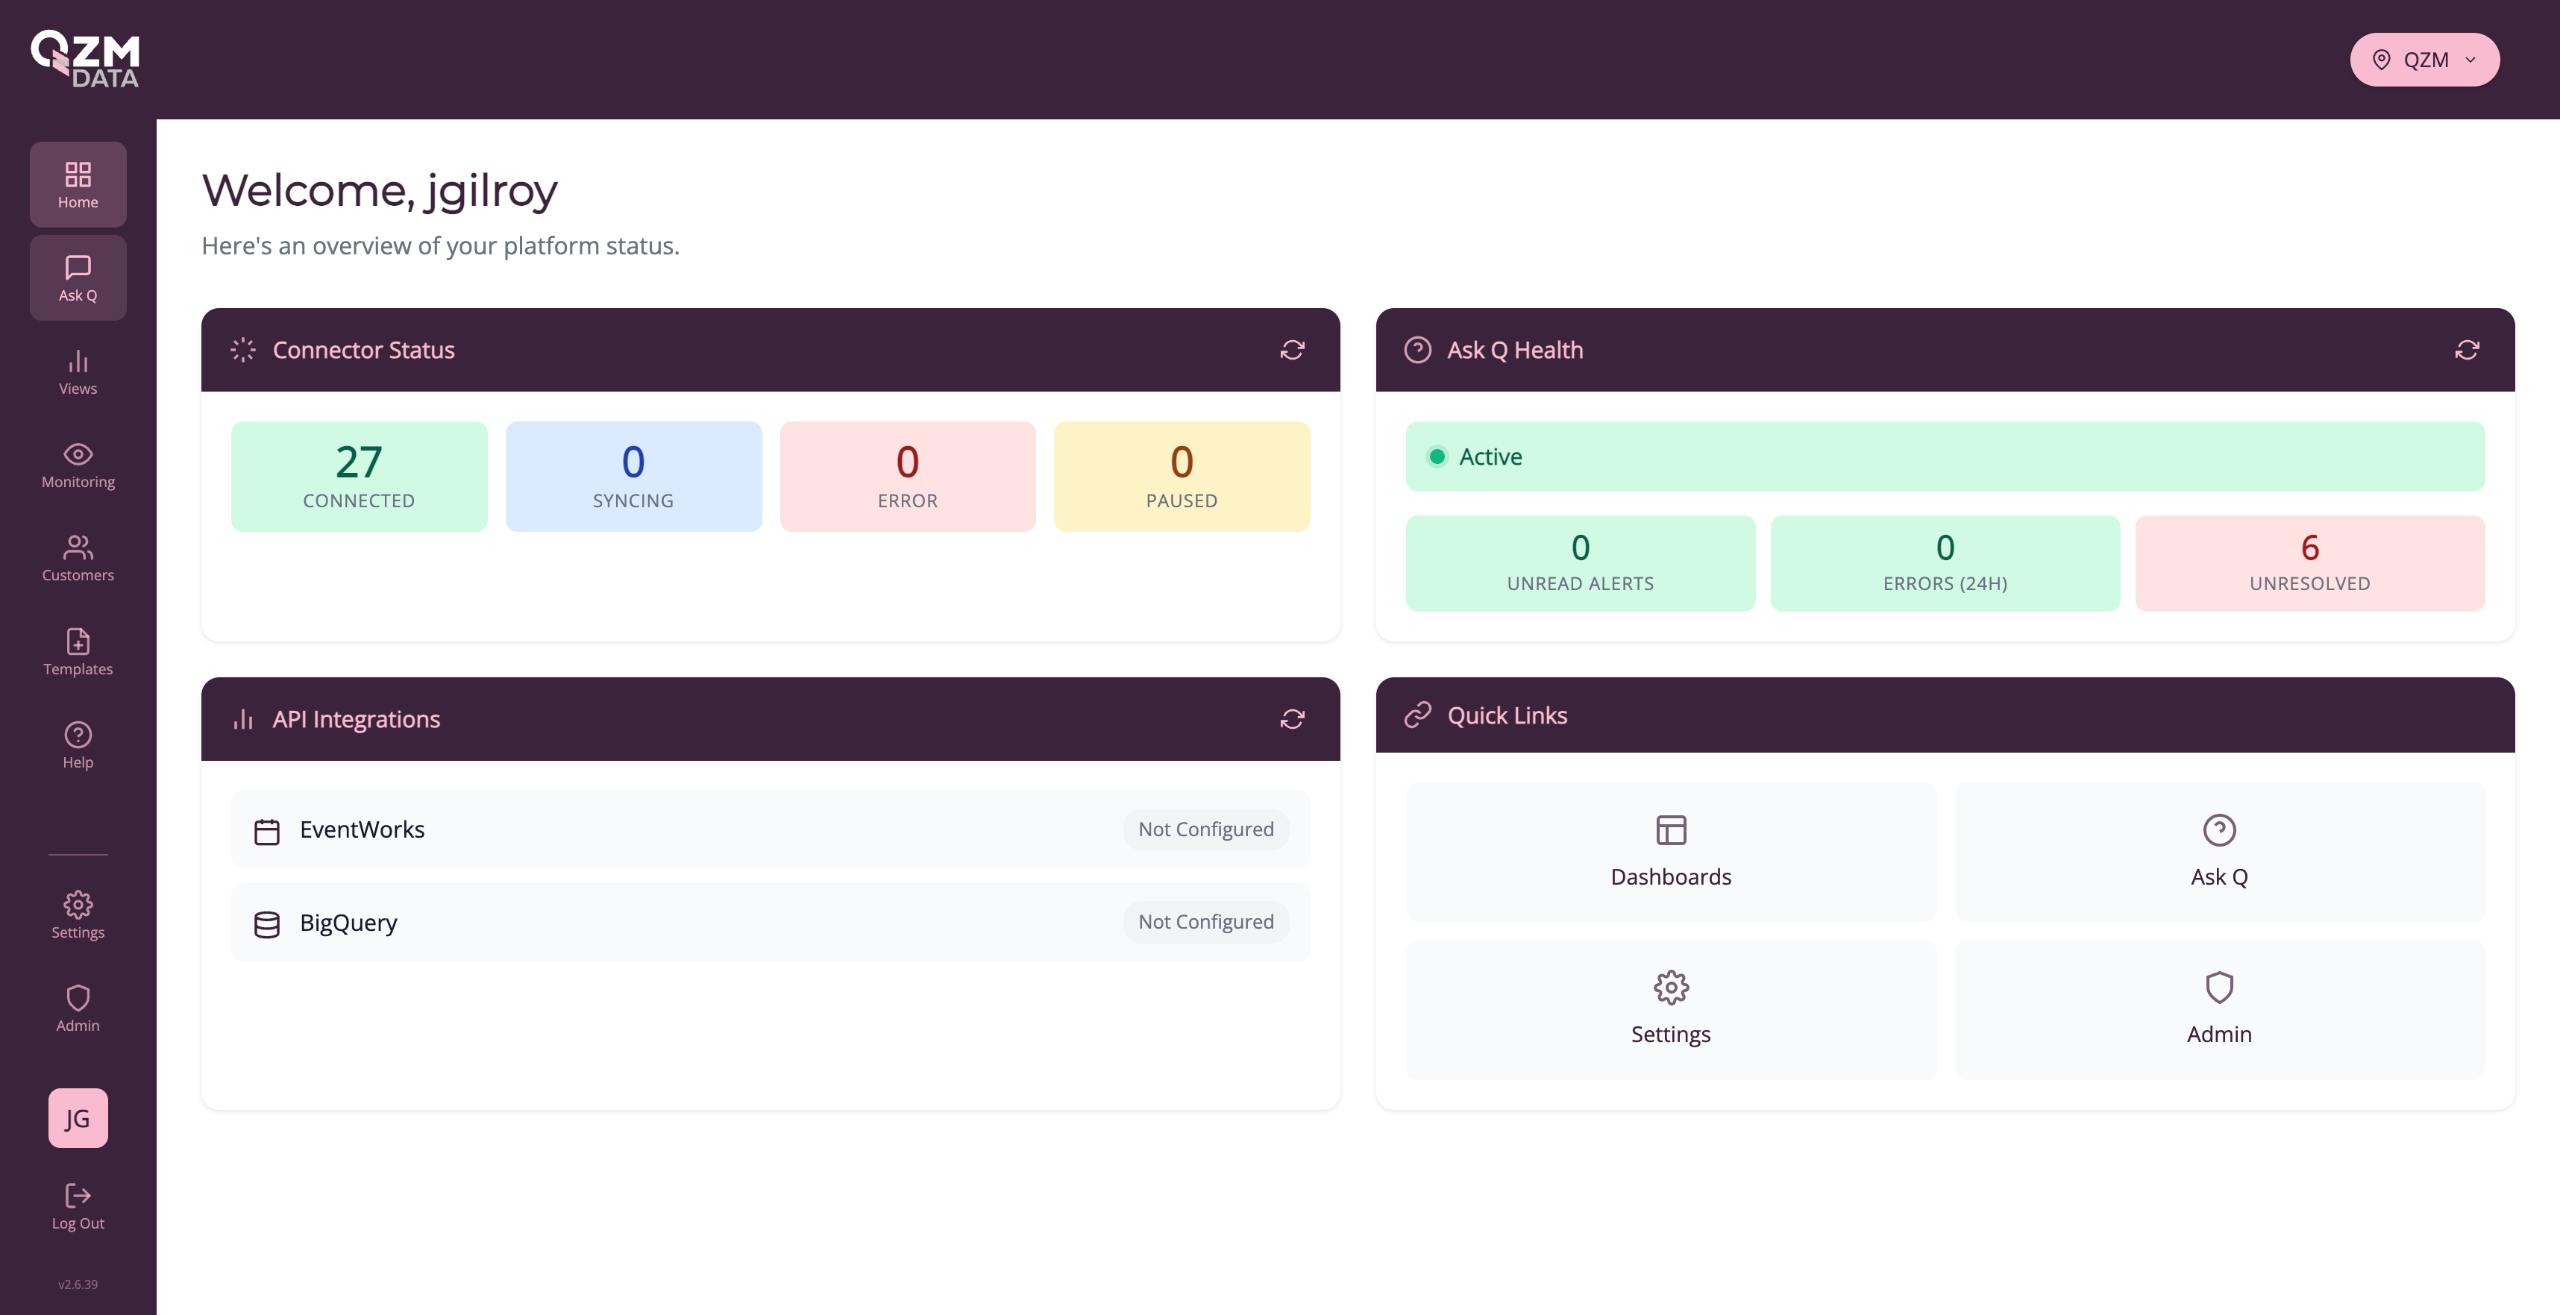The height and width of the screenshot is (1315, 2560).
Task: Open Admin from the sidebar
Action: pos(78,1008)
